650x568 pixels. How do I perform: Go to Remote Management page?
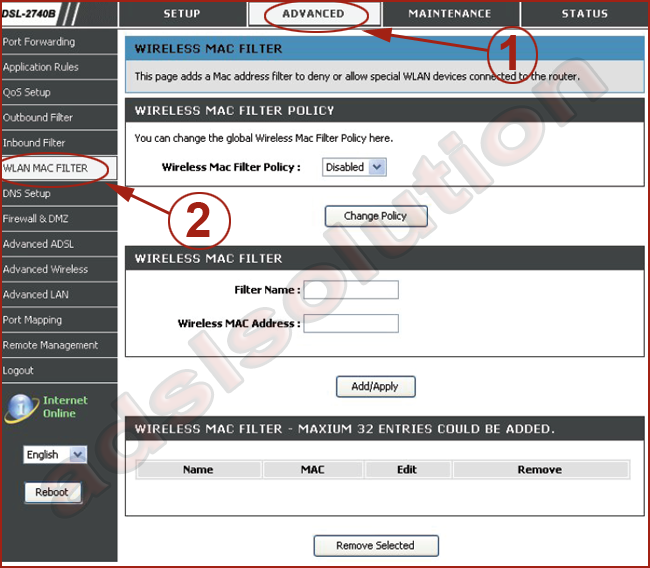(x=50, y=345)
